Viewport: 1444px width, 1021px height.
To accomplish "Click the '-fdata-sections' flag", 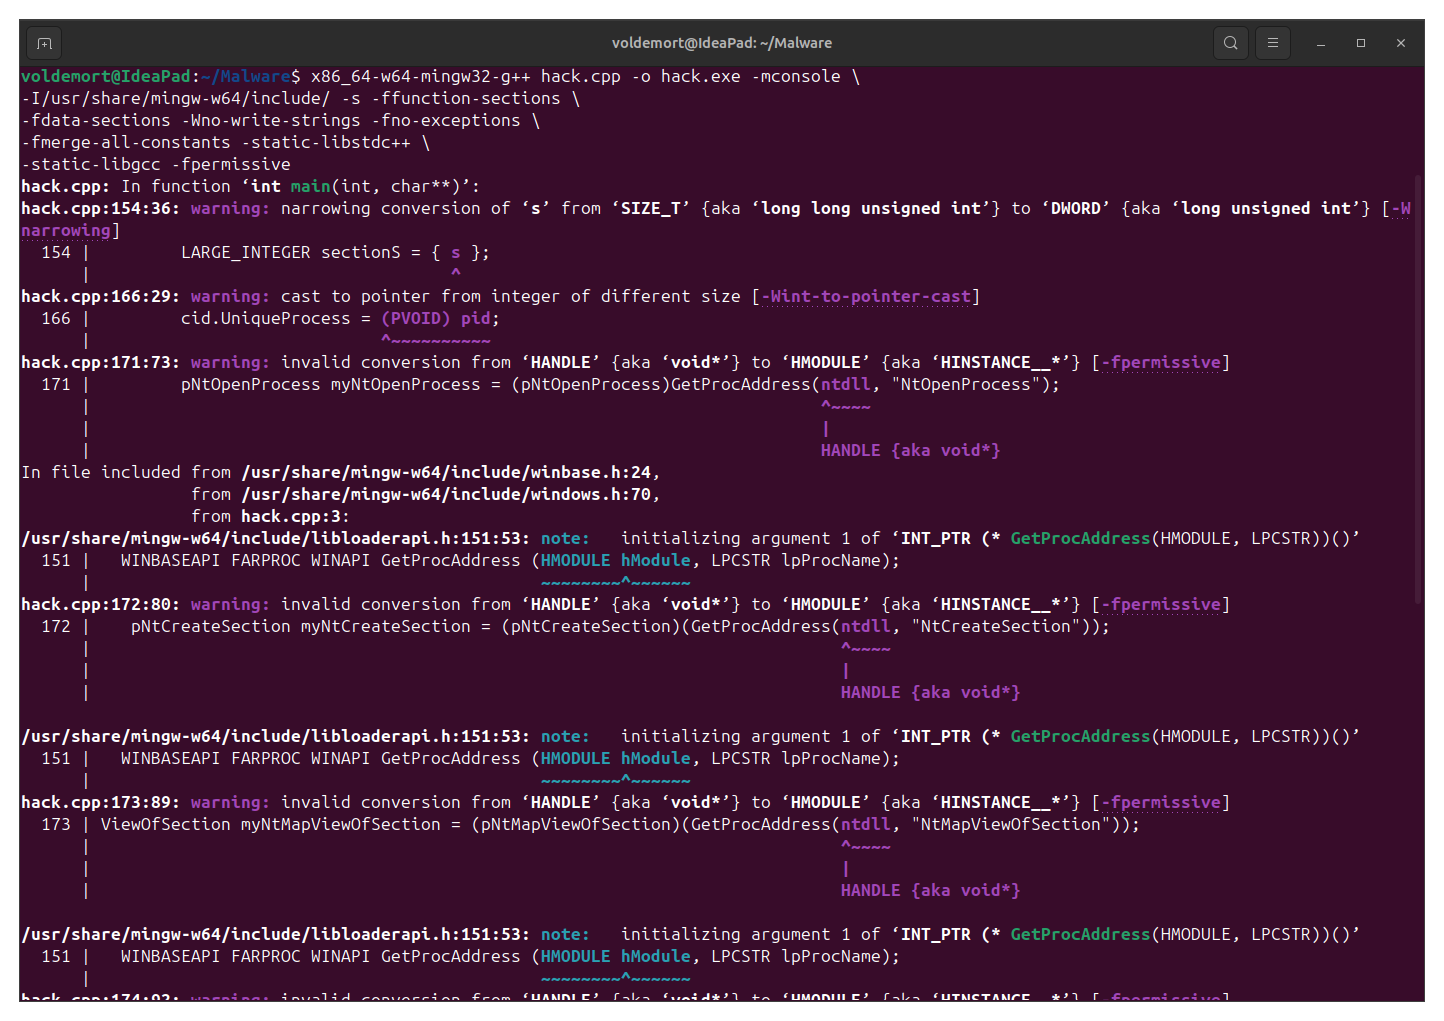I will [96, 121].
